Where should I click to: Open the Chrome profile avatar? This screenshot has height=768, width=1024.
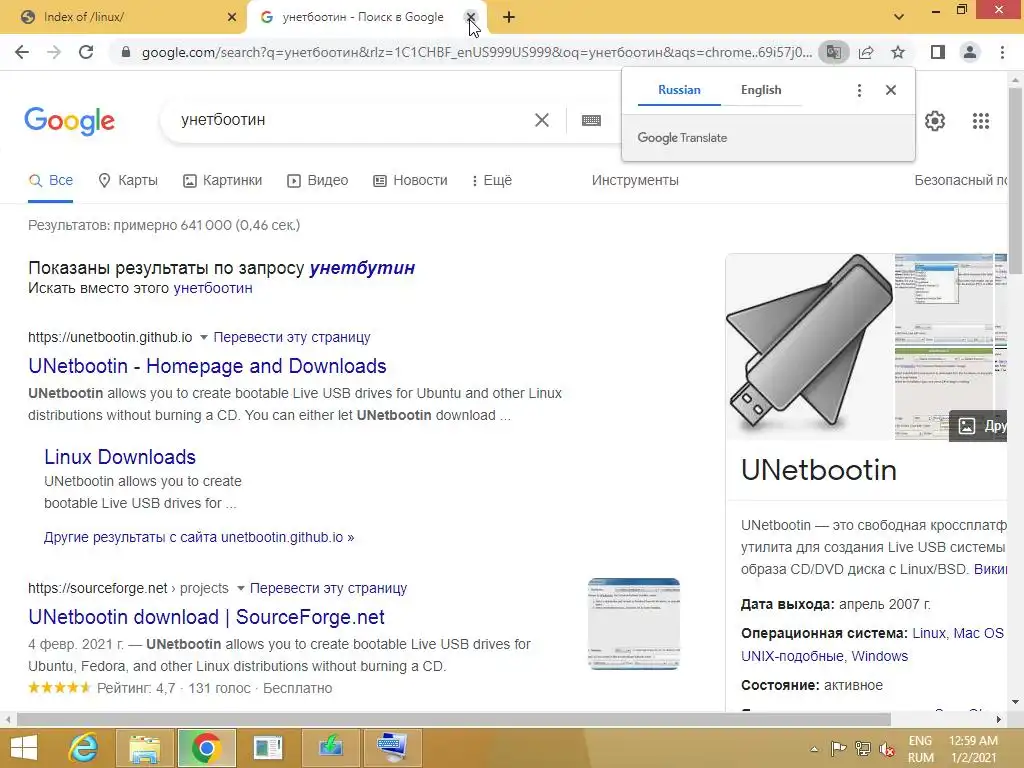970,52
